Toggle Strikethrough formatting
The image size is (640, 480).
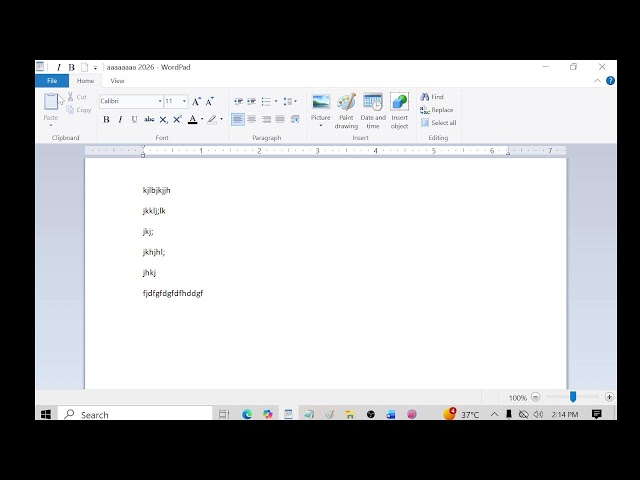pos(149,120)
